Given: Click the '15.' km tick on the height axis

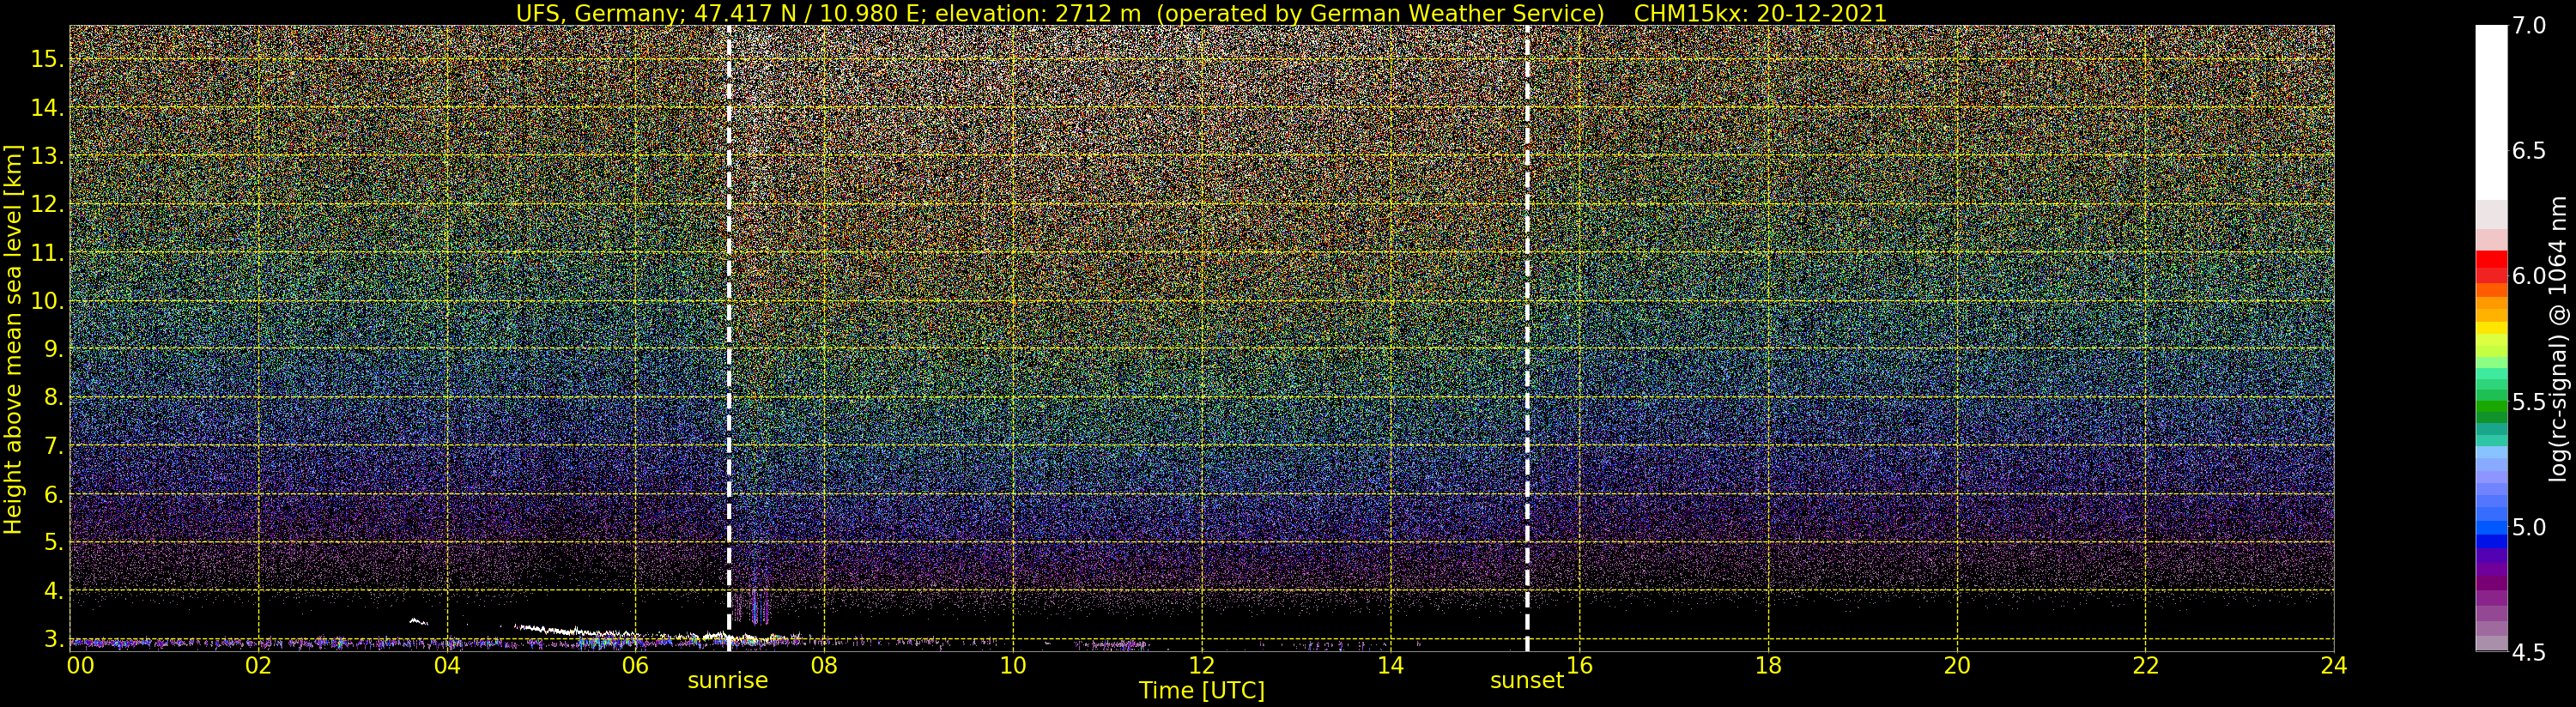Looking at the screenshot, I should 48,58.
